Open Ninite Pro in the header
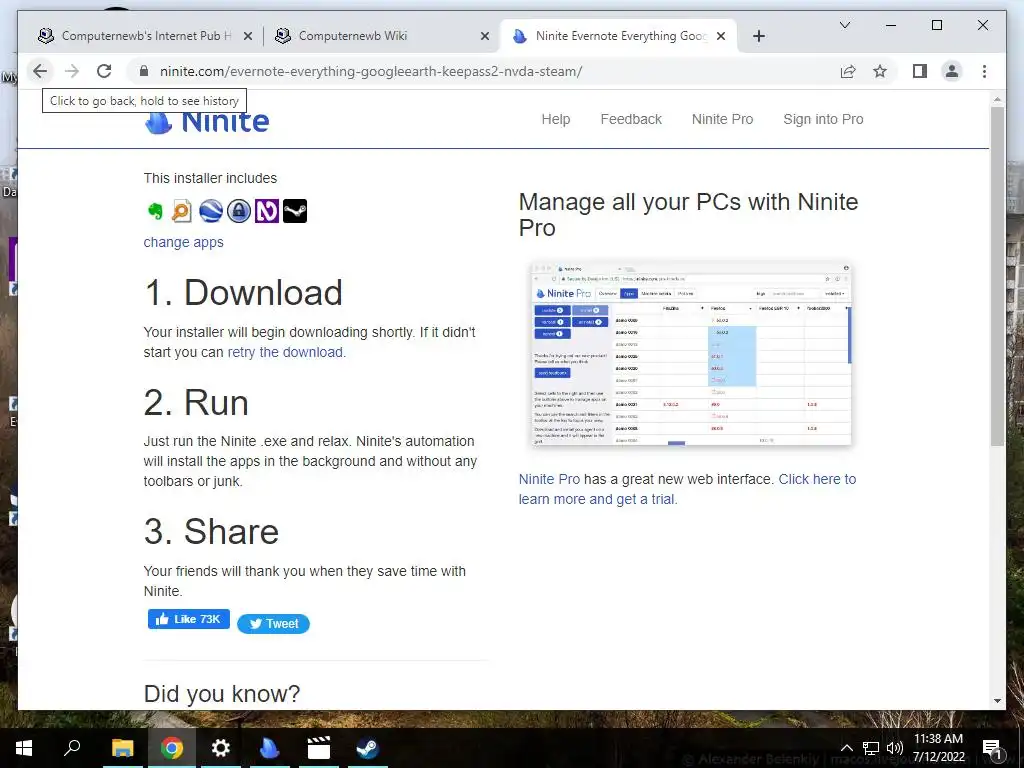The width and height of the screenshot is (1024, 768). click(722, 119)
